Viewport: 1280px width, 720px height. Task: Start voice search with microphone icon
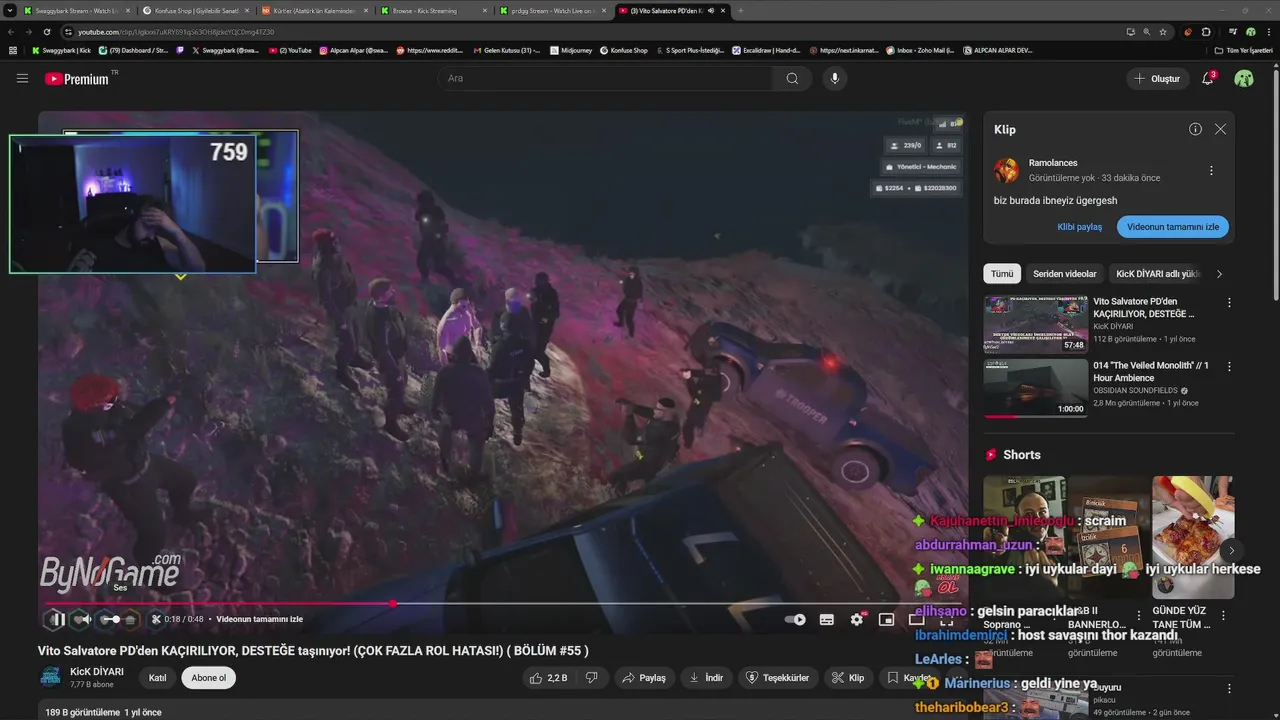(834, 78)
